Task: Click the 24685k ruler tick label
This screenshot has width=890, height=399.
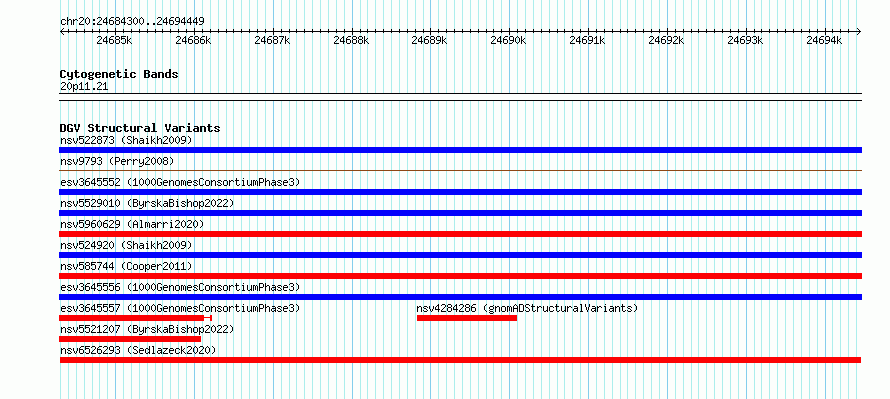Action: point(114,40)
